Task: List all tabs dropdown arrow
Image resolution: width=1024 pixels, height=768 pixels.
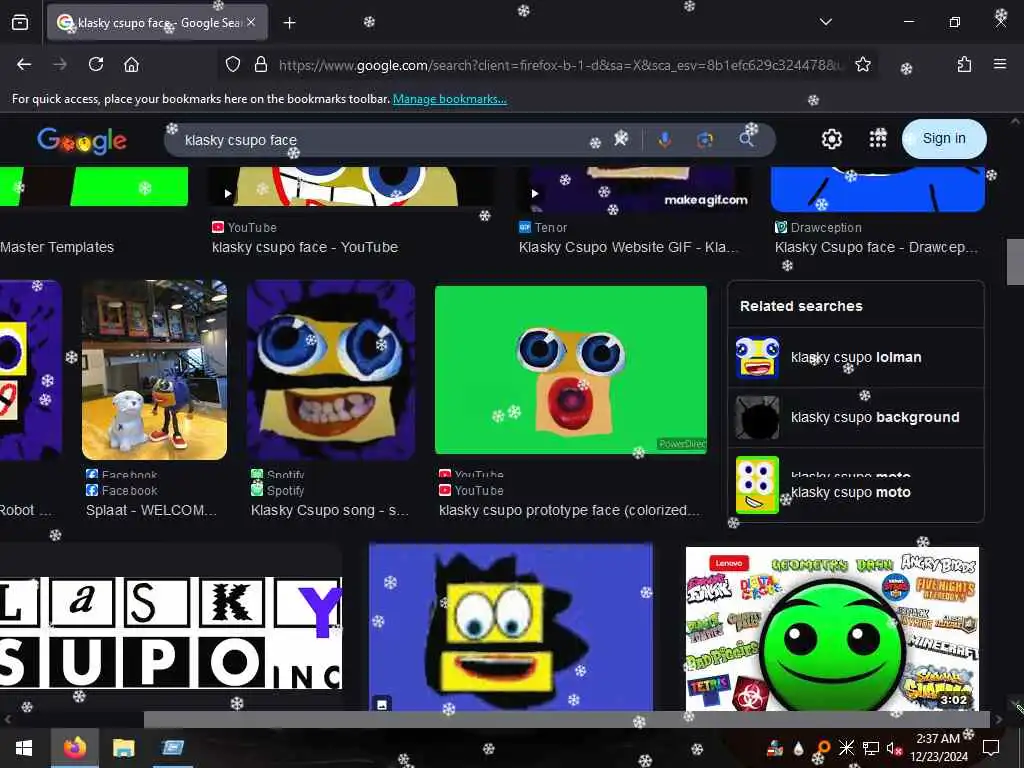Action: 825,22
